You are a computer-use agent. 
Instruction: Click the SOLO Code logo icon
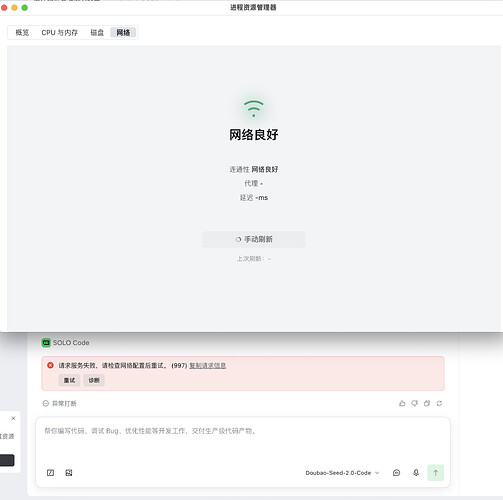(46, 343)
